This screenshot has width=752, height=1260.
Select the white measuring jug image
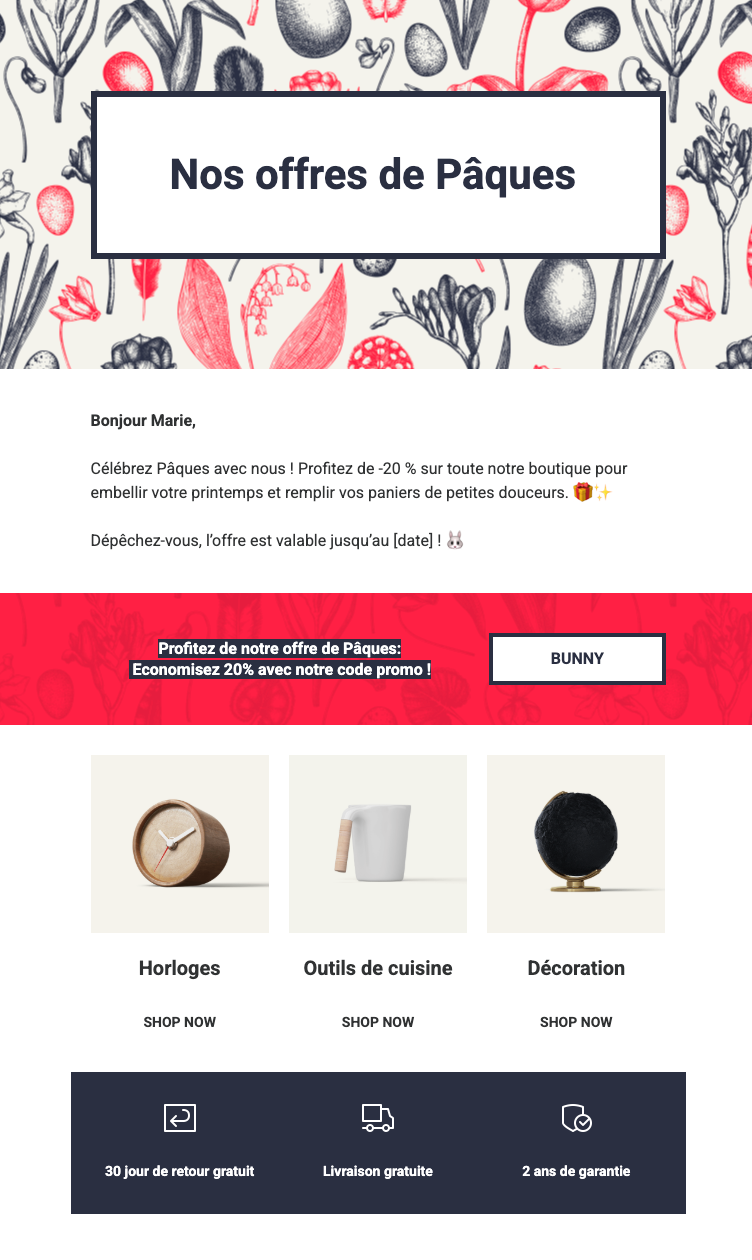pyautogui.click(x=378, y=844)
